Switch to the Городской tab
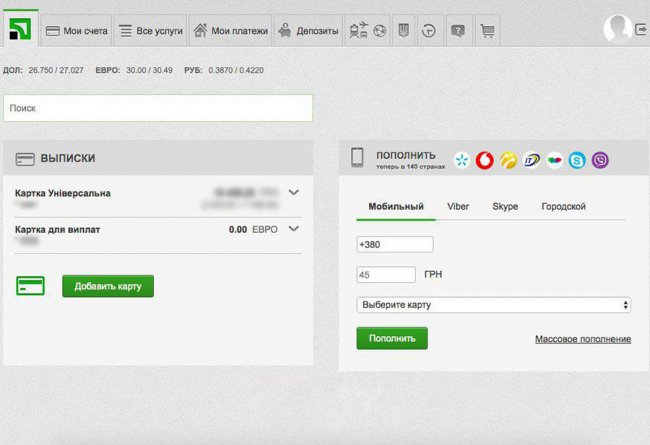650x445 pixels. click(563, 206)
